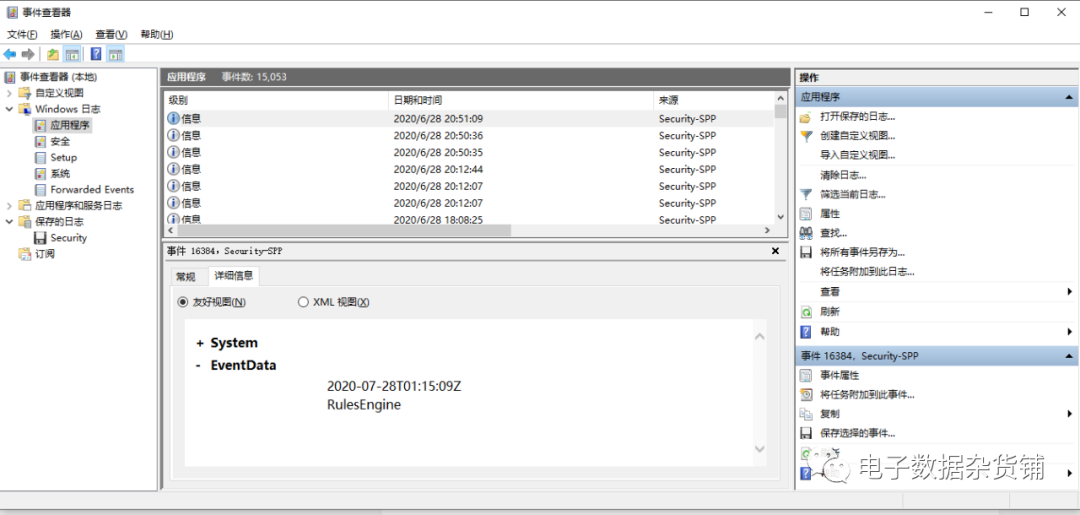Click 创建自定义视图 action
This screenshot has height=515, width=1080.
[858, 136]
